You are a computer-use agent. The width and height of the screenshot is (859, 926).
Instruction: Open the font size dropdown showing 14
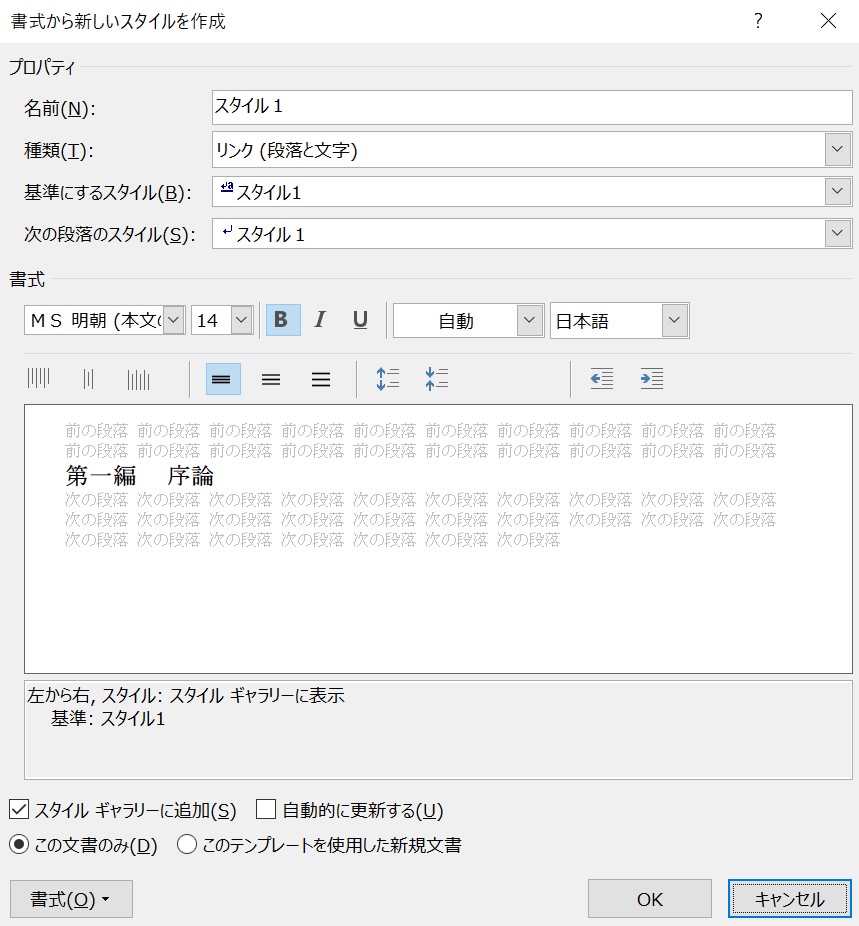[x=242, y=320]
